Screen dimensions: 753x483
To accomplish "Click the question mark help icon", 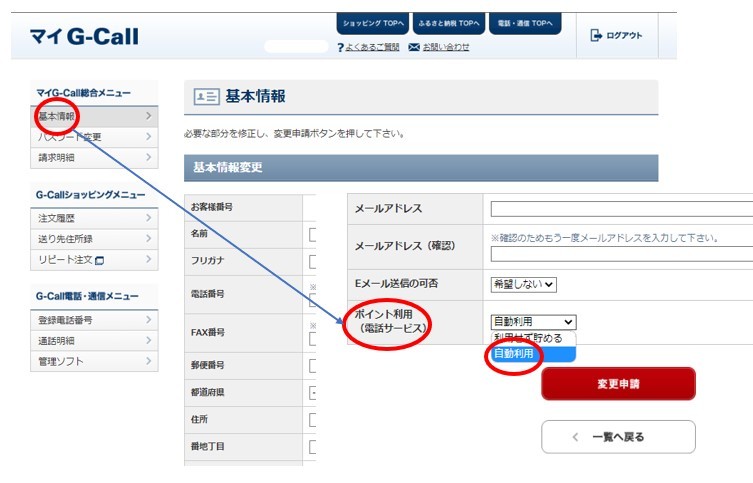I will [341, 47].
